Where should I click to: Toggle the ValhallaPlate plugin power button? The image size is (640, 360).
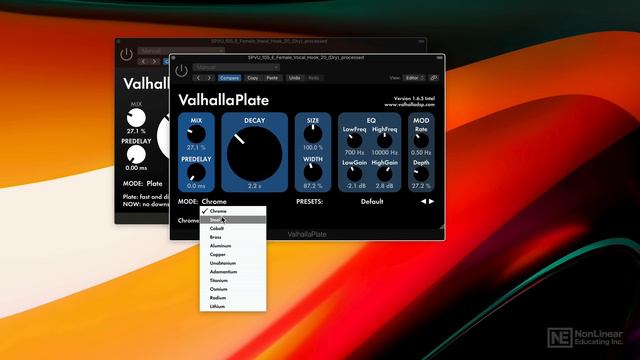pos(181,71)
